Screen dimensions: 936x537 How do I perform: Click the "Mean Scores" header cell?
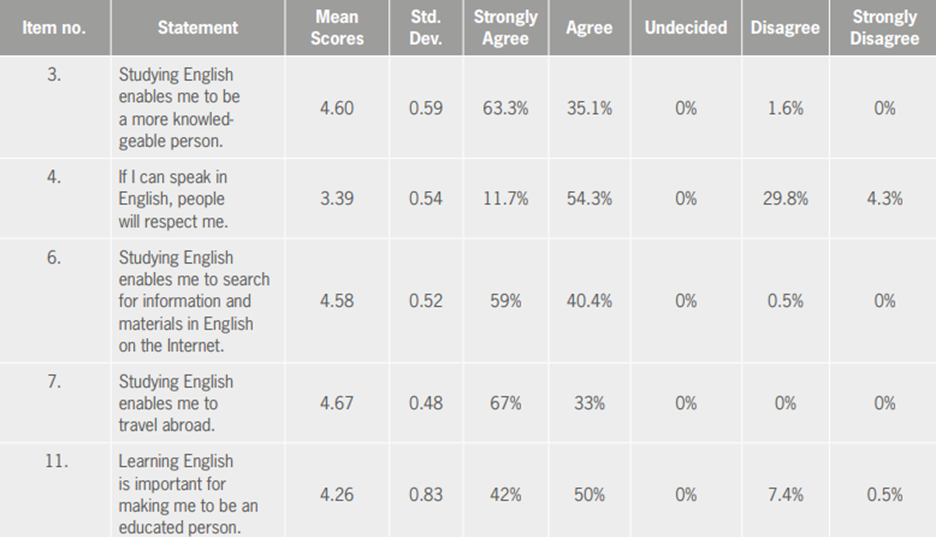336,28
